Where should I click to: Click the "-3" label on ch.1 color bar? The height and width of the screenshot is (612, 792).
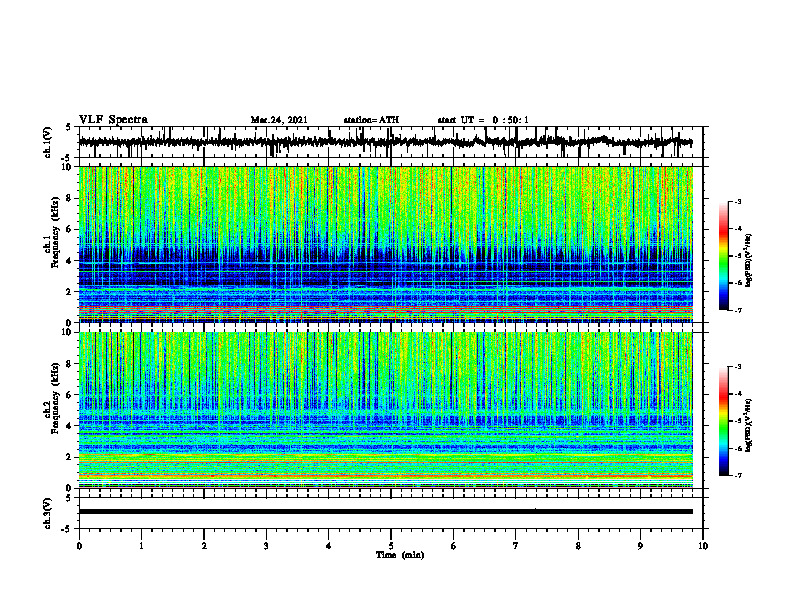pyautogui.click(x=738, y=201)
